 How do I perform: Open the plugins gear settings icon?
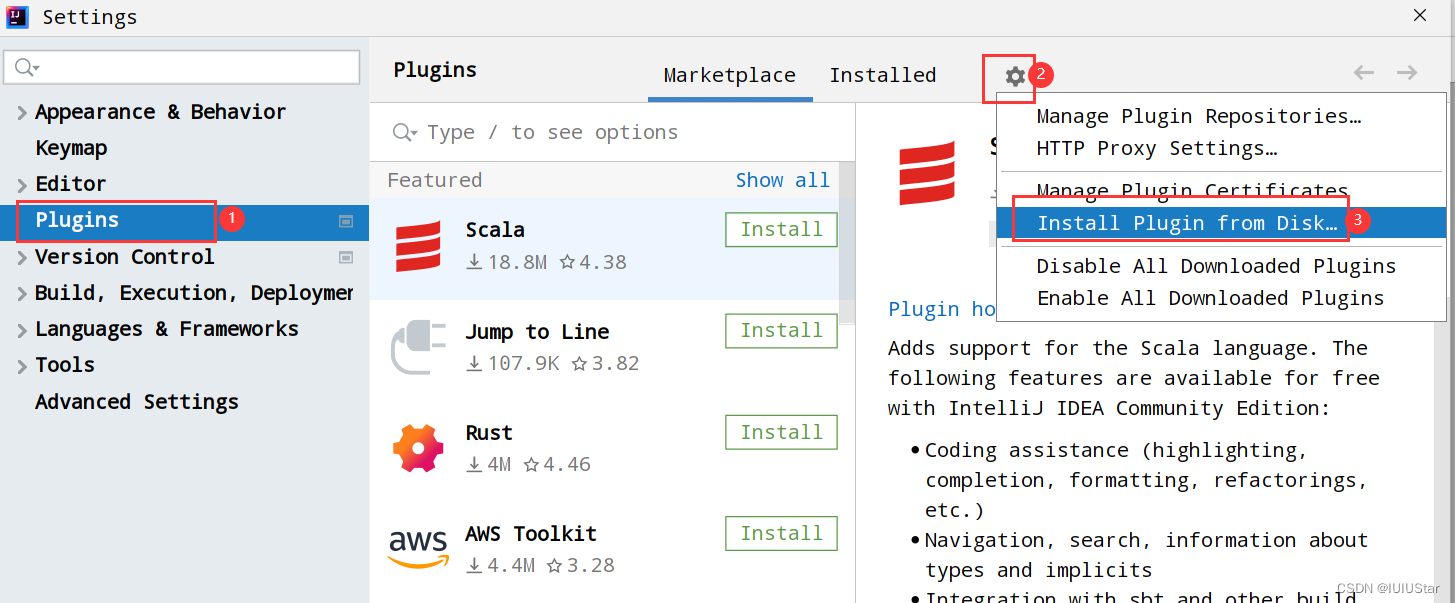[x=1015, y=76]
